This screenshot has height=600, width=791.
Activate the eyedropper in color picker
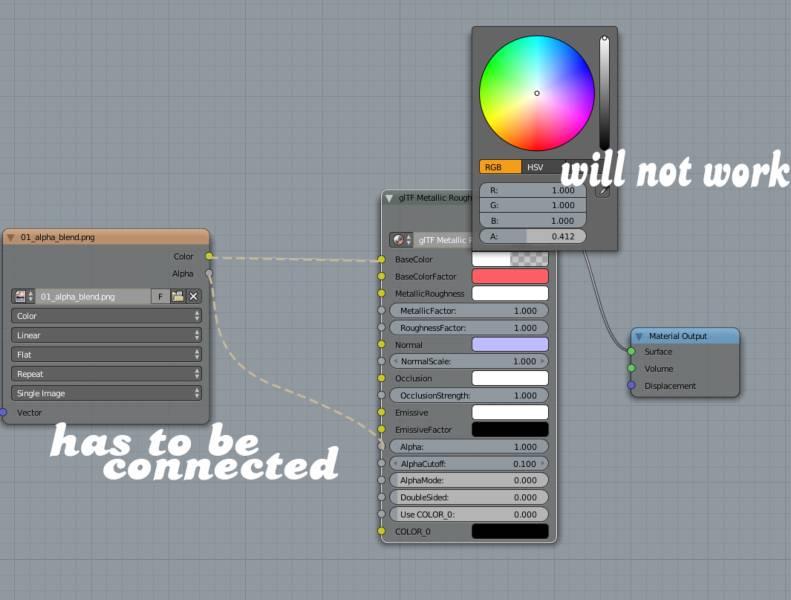[x=603, y=192]
